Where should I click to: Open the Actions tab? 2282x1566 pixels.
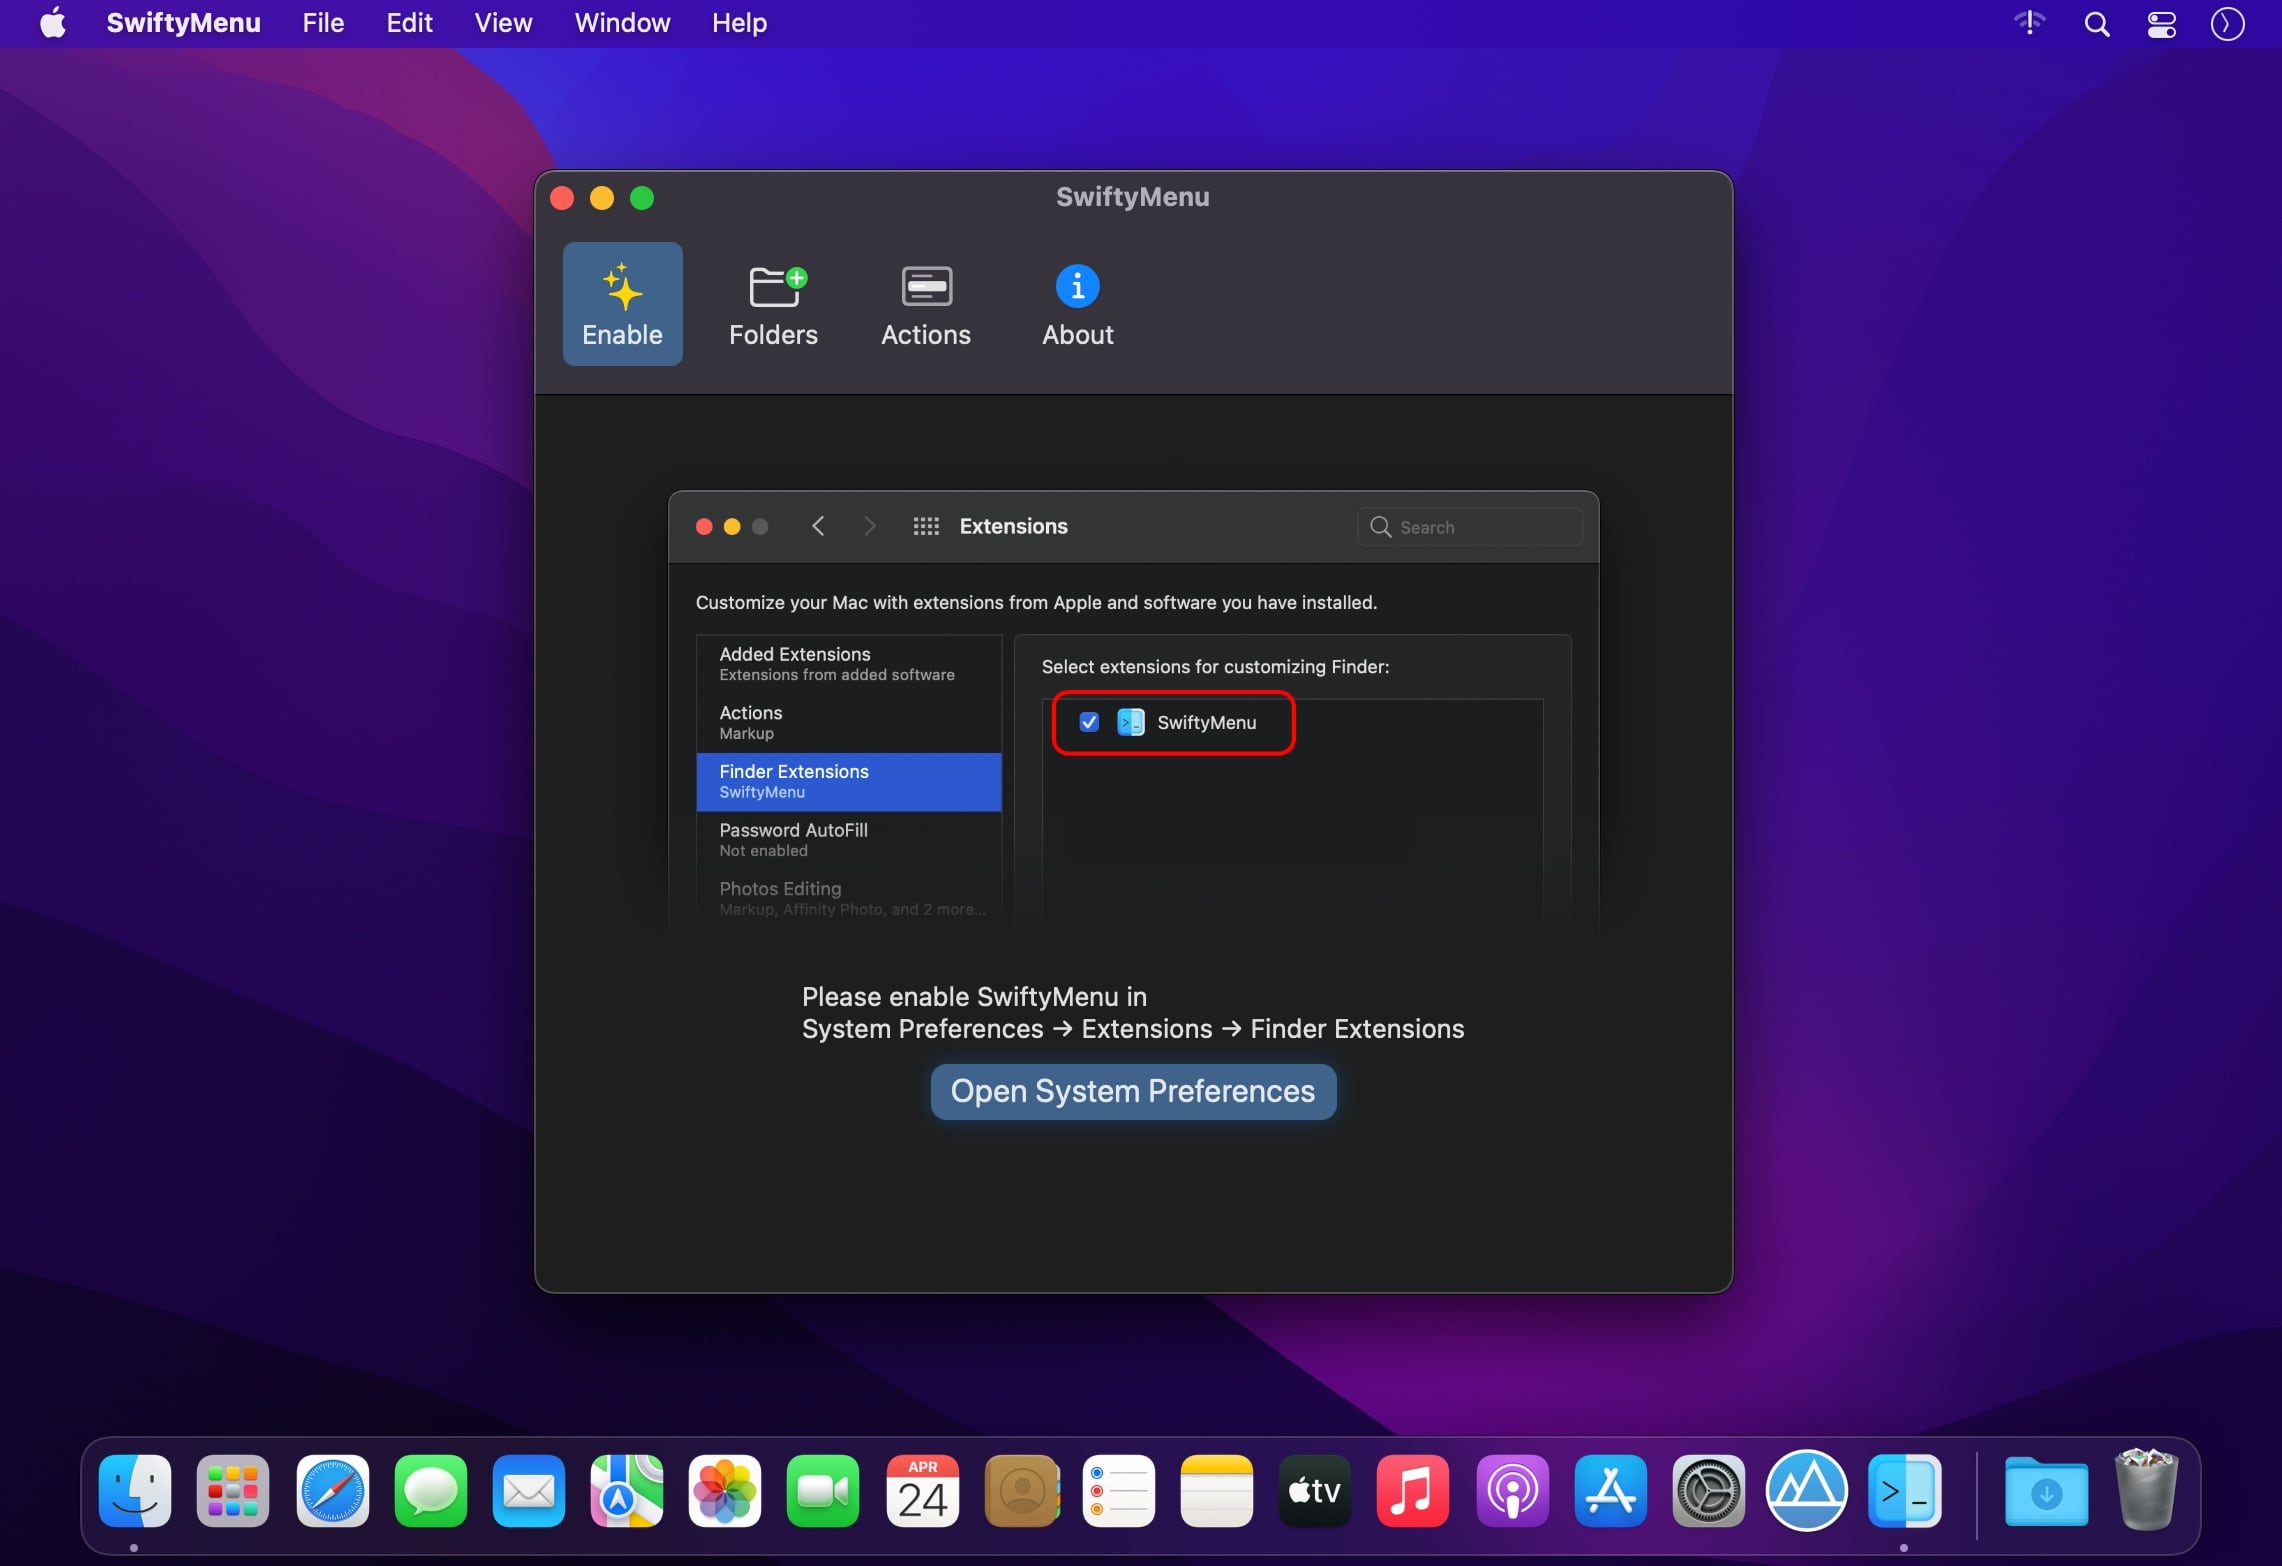point(925,304)
